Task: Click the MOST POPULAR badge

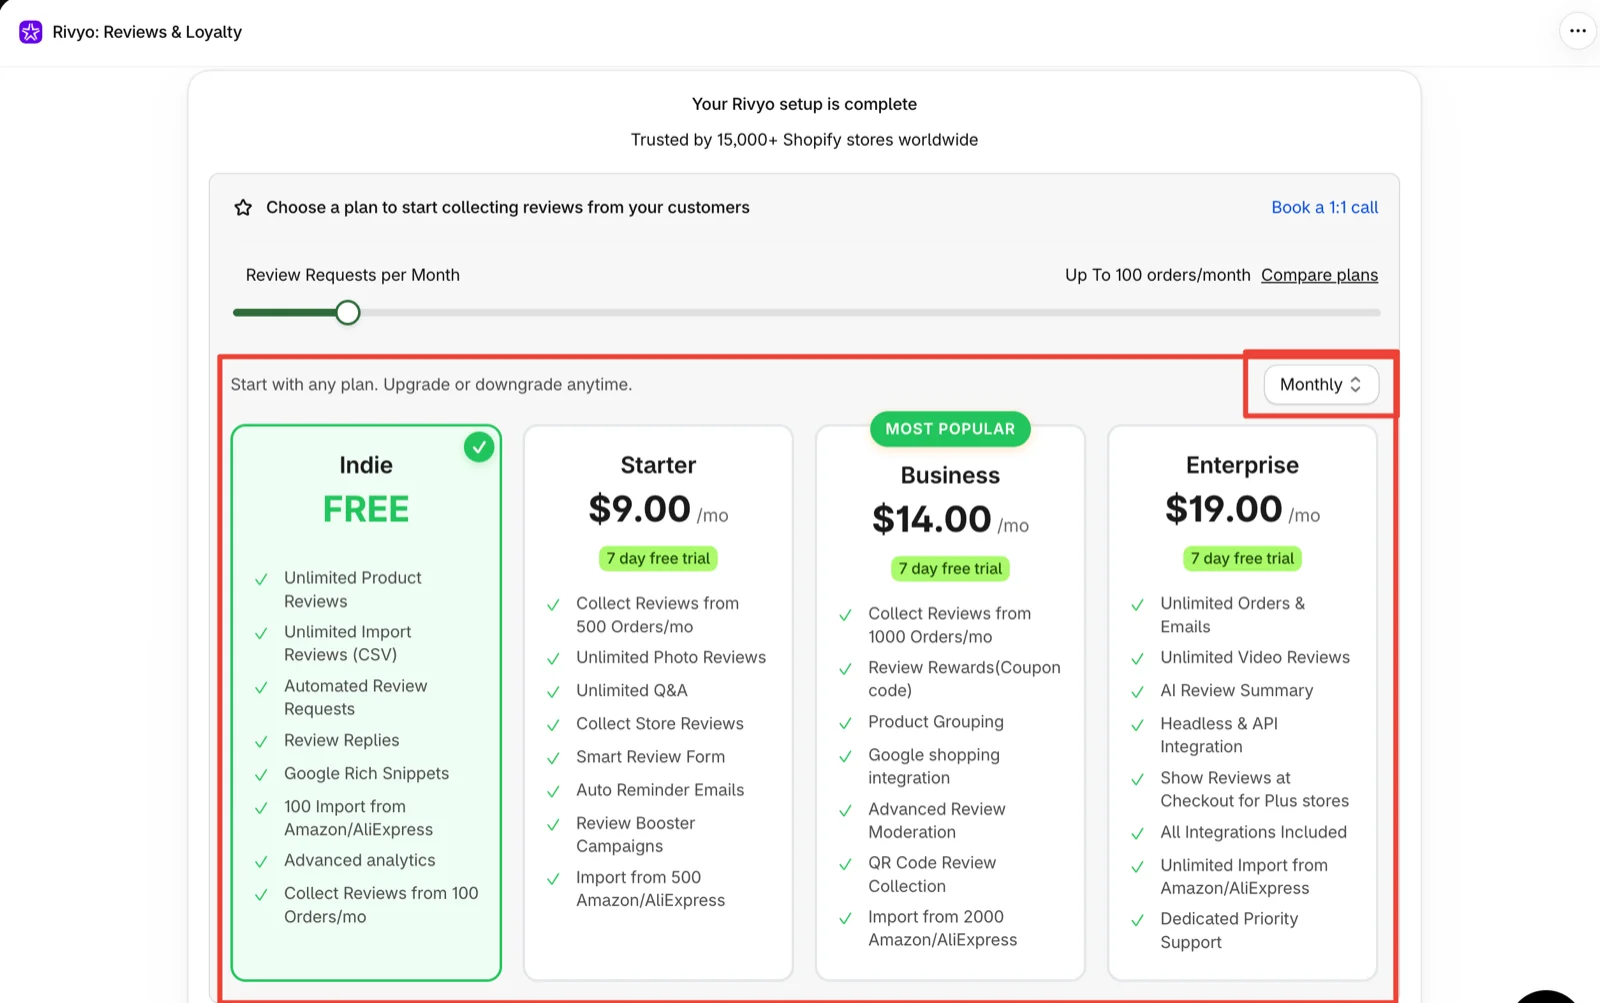Action: [x=950, y=429]
